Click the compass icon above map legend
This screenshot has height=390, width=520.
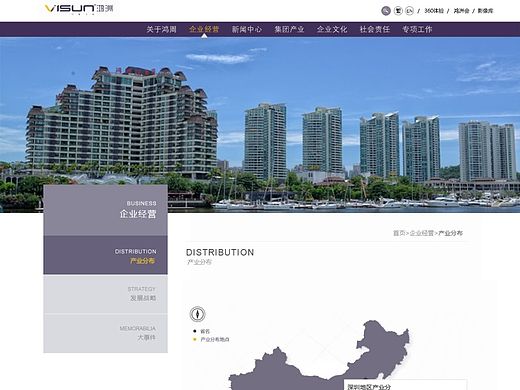coord(197,314)
